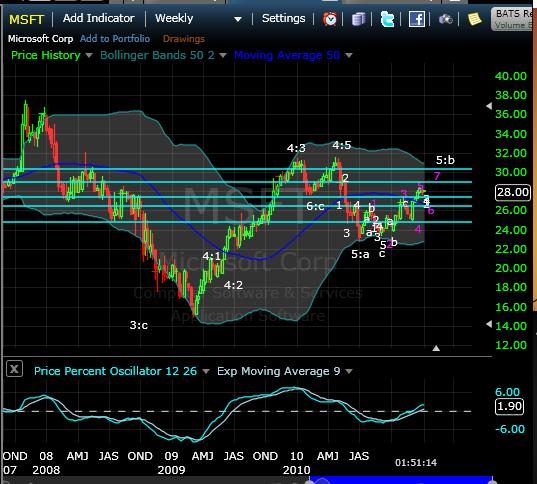Click the Microsoft Corp company name
The image size is (537, 484).
40,39
